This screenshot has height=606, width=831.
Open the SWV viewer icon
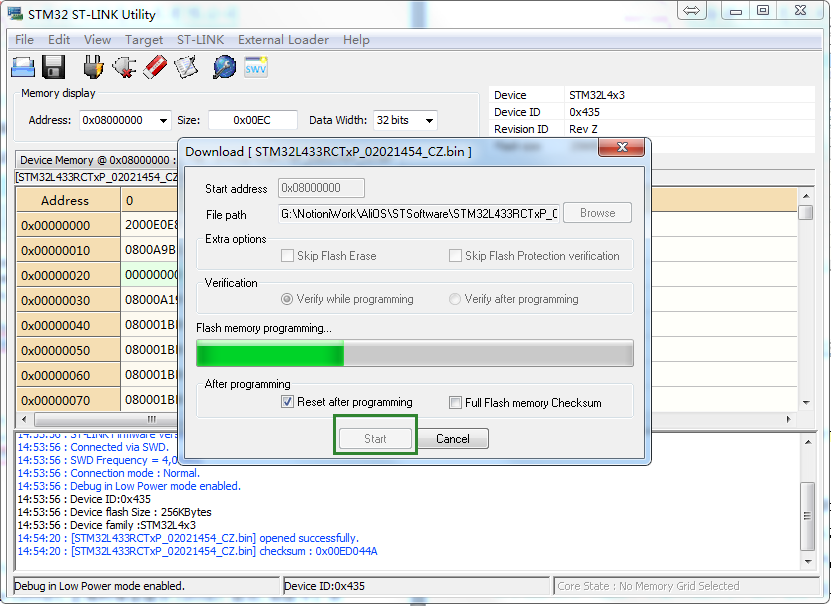(x=255, y=67)
